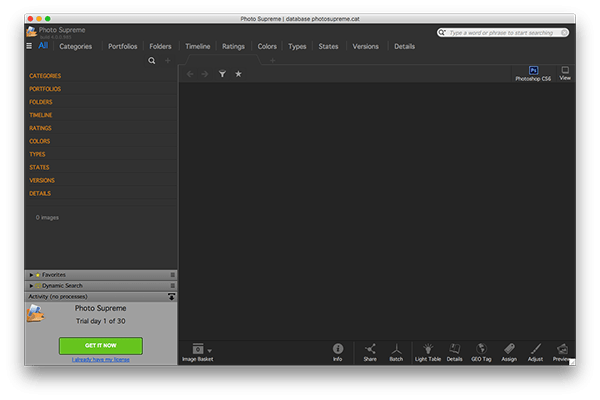Open the Assign tool
The width and height of the screenshot is (600, 400).
point(509,352)
